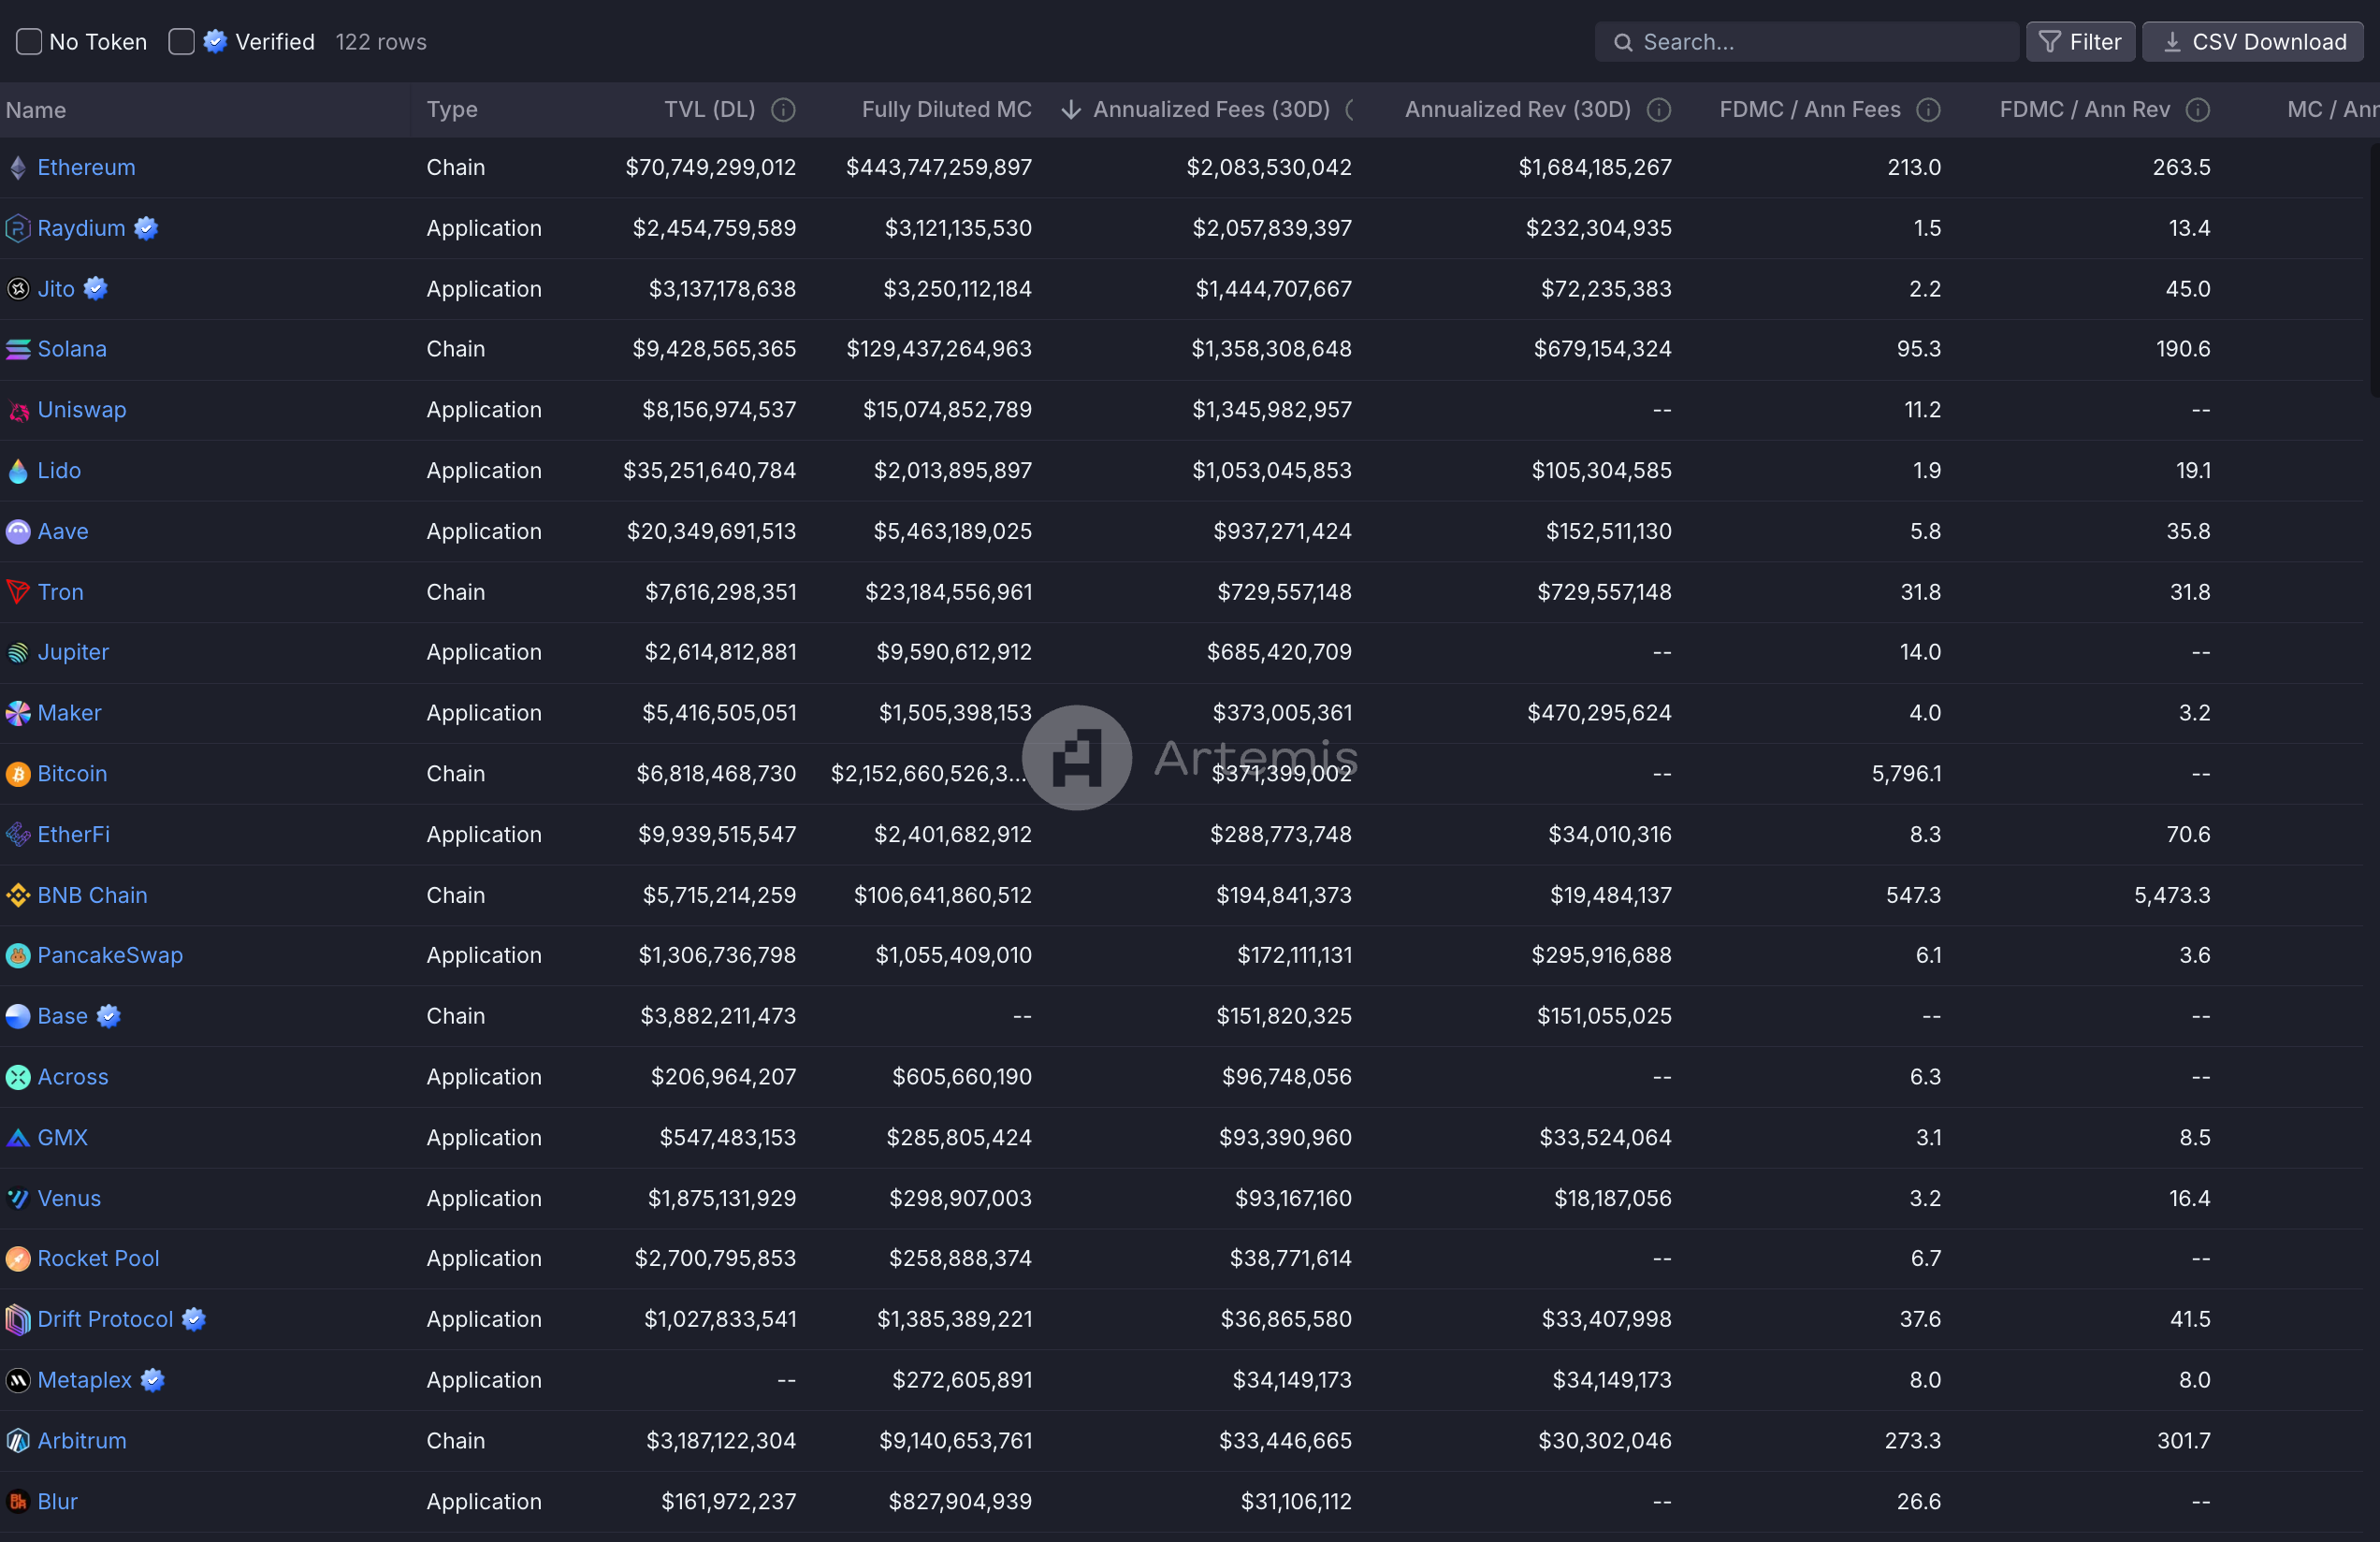
Task: Click the PancakeSwap logo icon
Action: click(x=18, y=956)
